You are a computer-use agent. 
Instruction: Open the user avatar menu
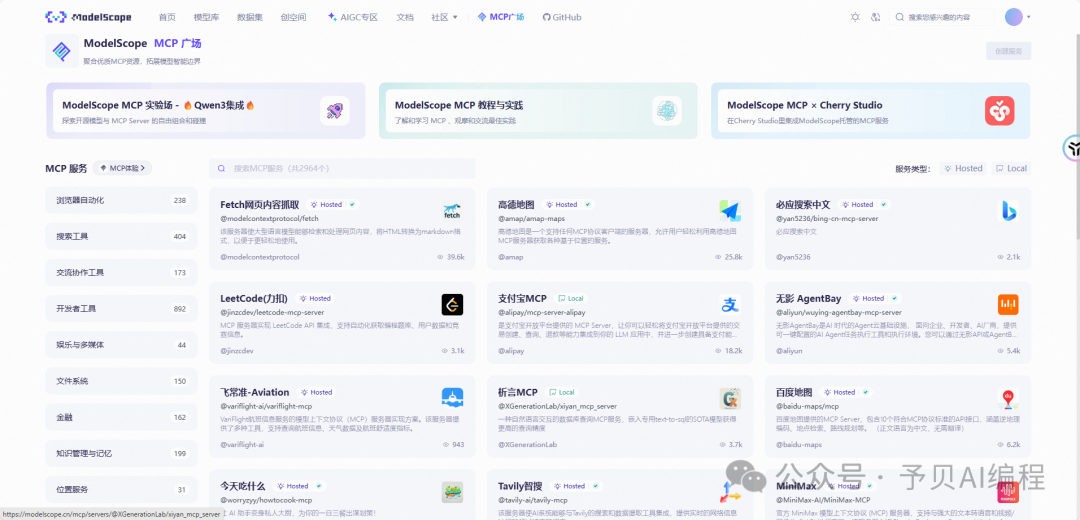pos(1014,17)
